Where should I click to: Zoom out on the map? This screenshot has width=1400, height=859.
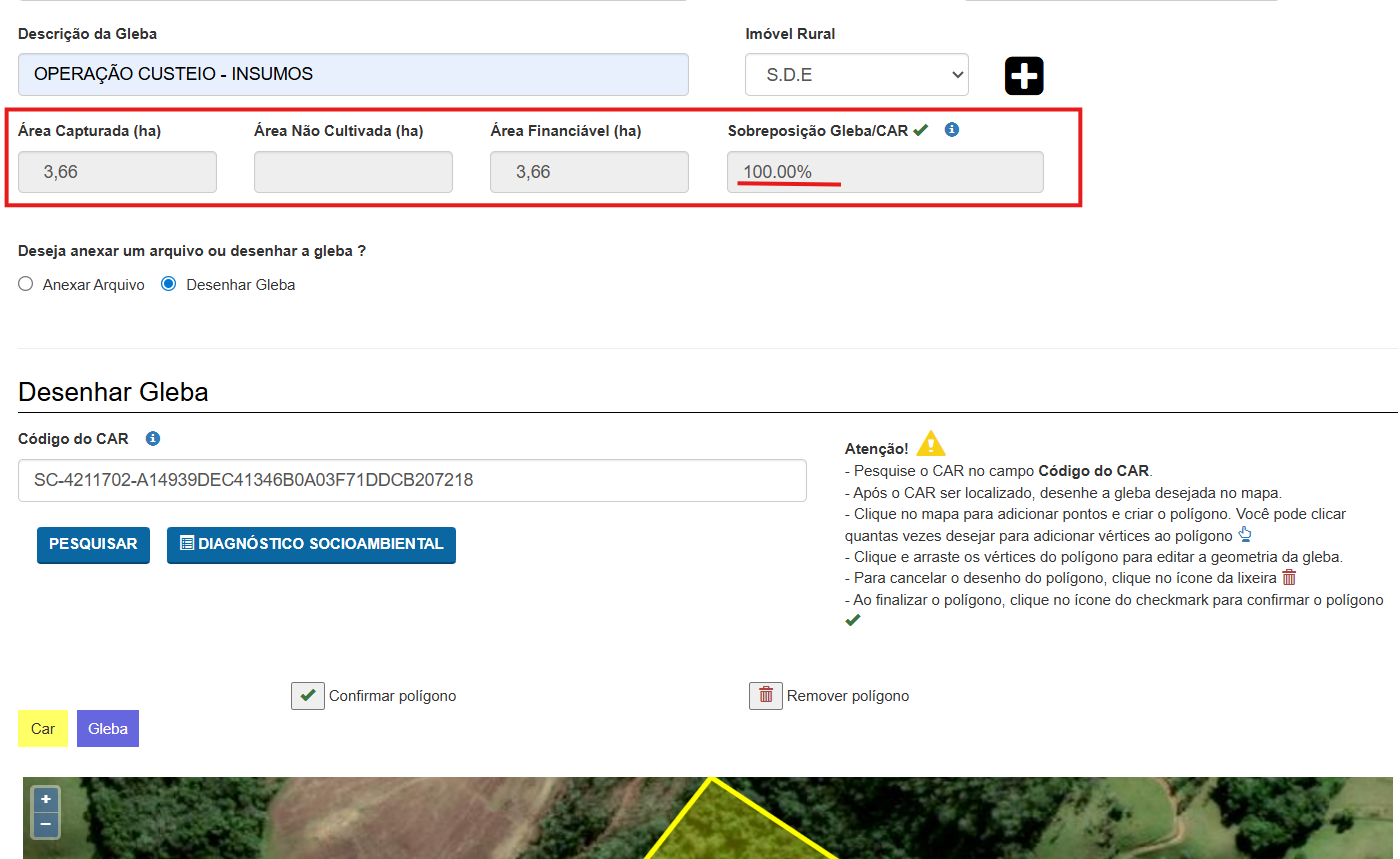[x=46, y=825]
